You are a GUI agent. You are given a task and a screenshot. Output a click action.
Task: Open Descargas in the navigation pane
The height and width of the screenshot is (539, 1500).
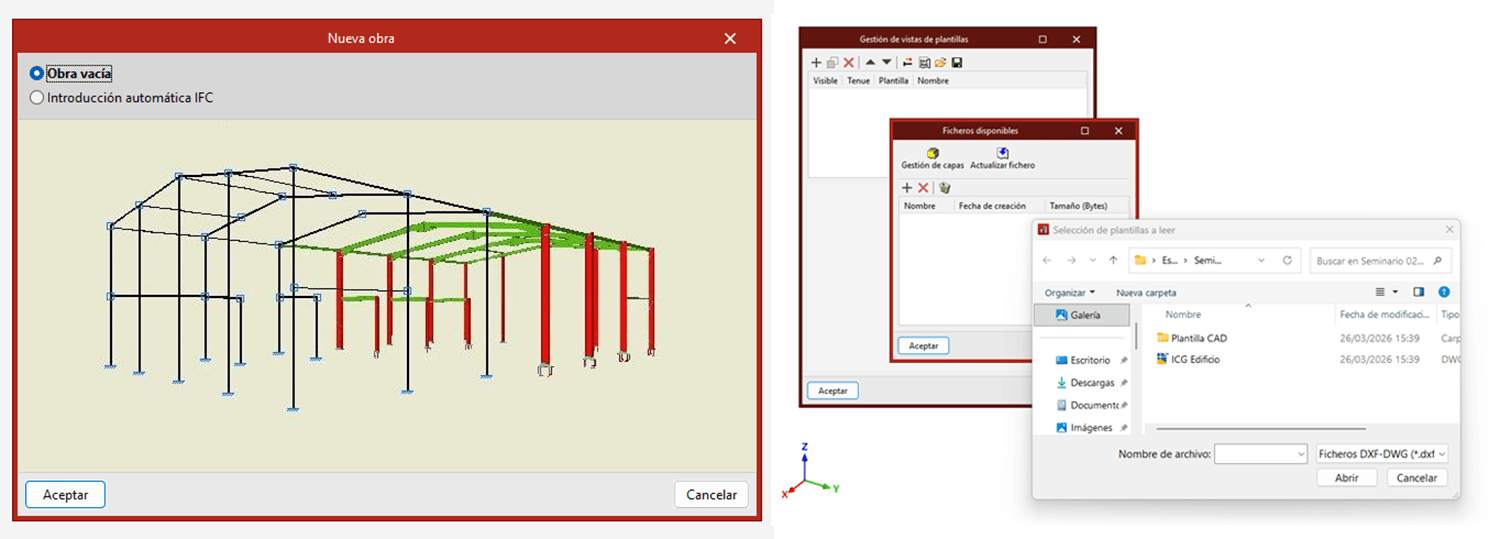click(x=1091, y=383)
